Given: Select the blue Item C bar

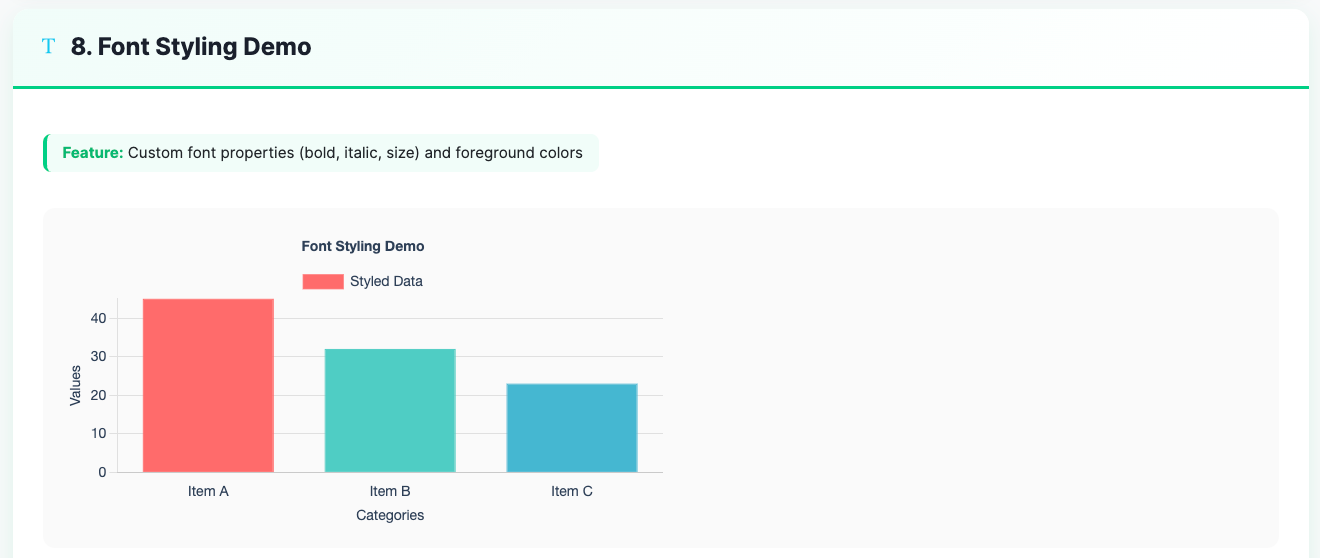Looking at the screenshot, I should (572, 427).
